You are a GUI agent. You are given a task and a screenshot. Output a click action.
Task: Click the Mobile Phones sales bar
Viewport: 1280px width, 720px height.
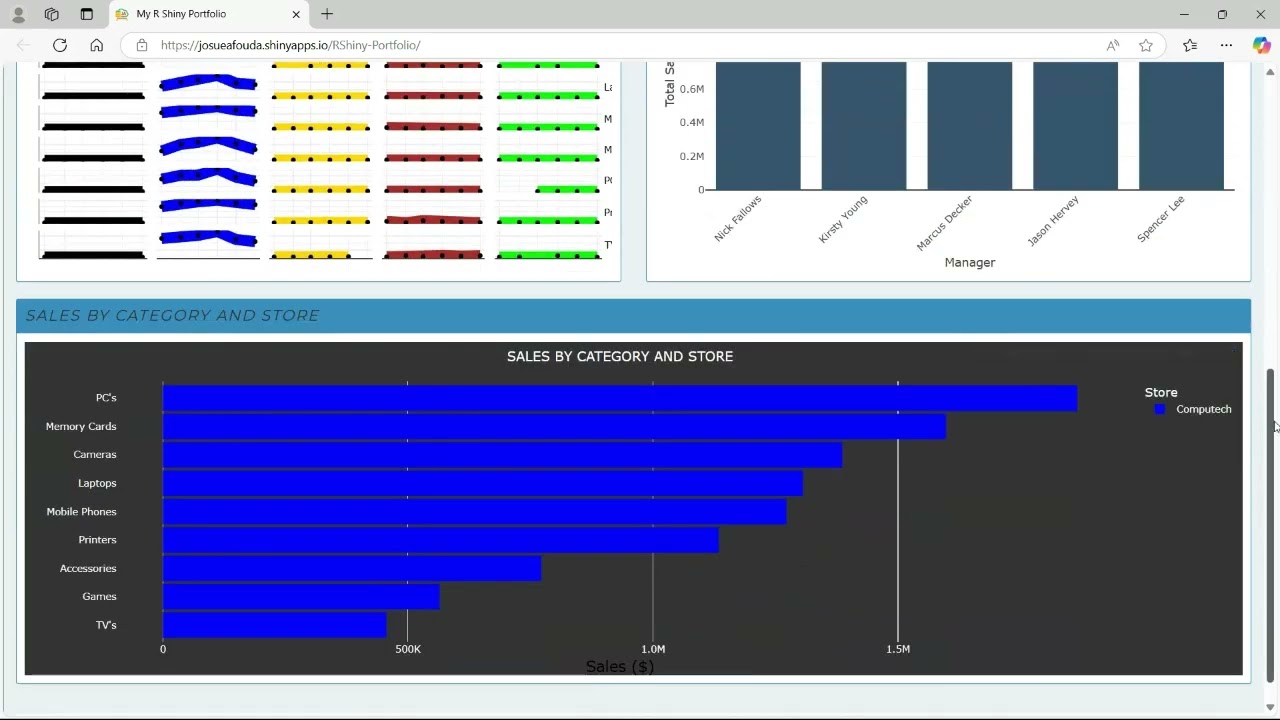(x=475, y=511)
